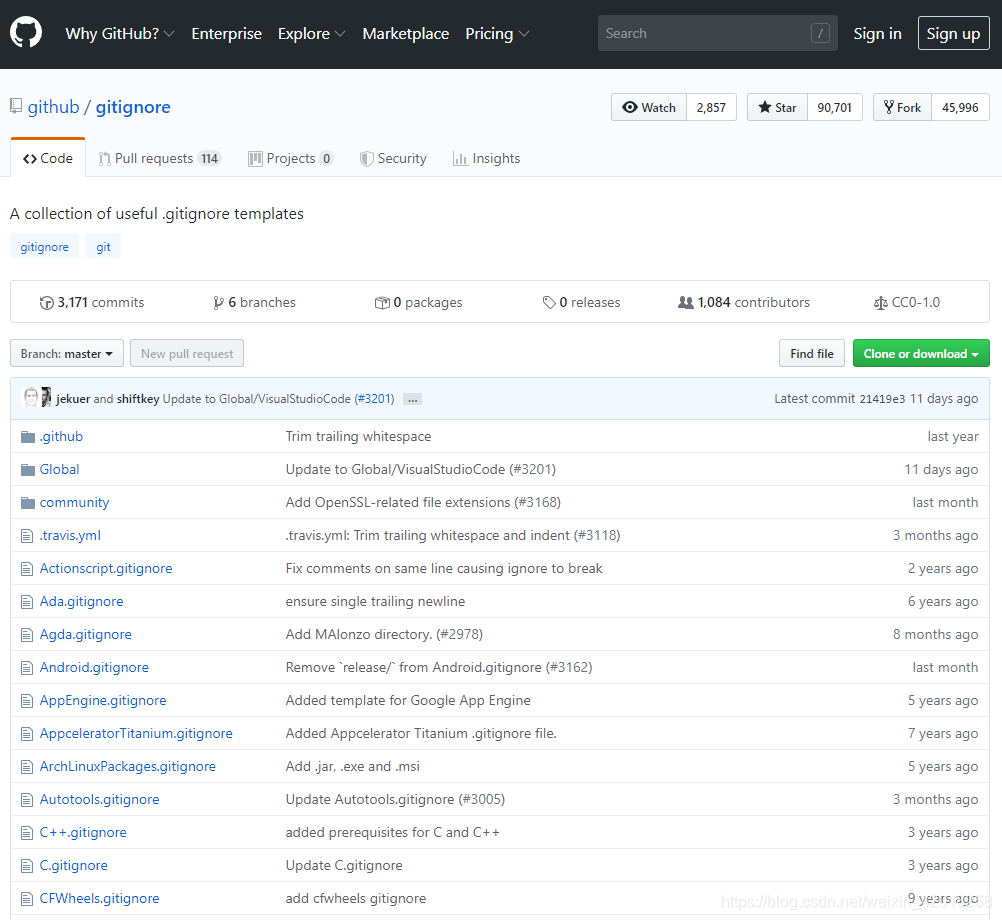Image resolution: width=1002 pixels, height=920 pixels.
Task: Focus the Search input field
Action: tap(717, 33)
